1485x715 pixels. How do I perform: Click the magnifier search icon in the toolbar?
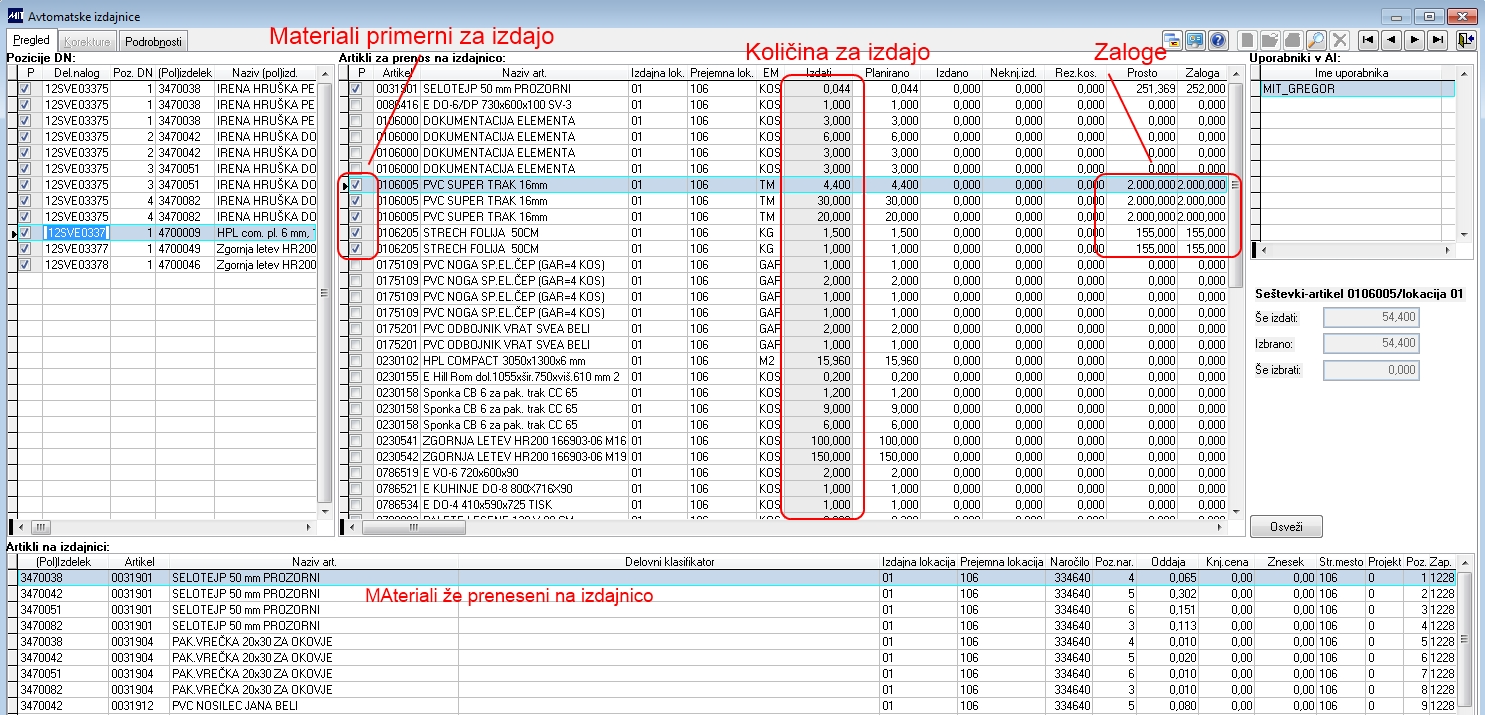coord(1315,40)
